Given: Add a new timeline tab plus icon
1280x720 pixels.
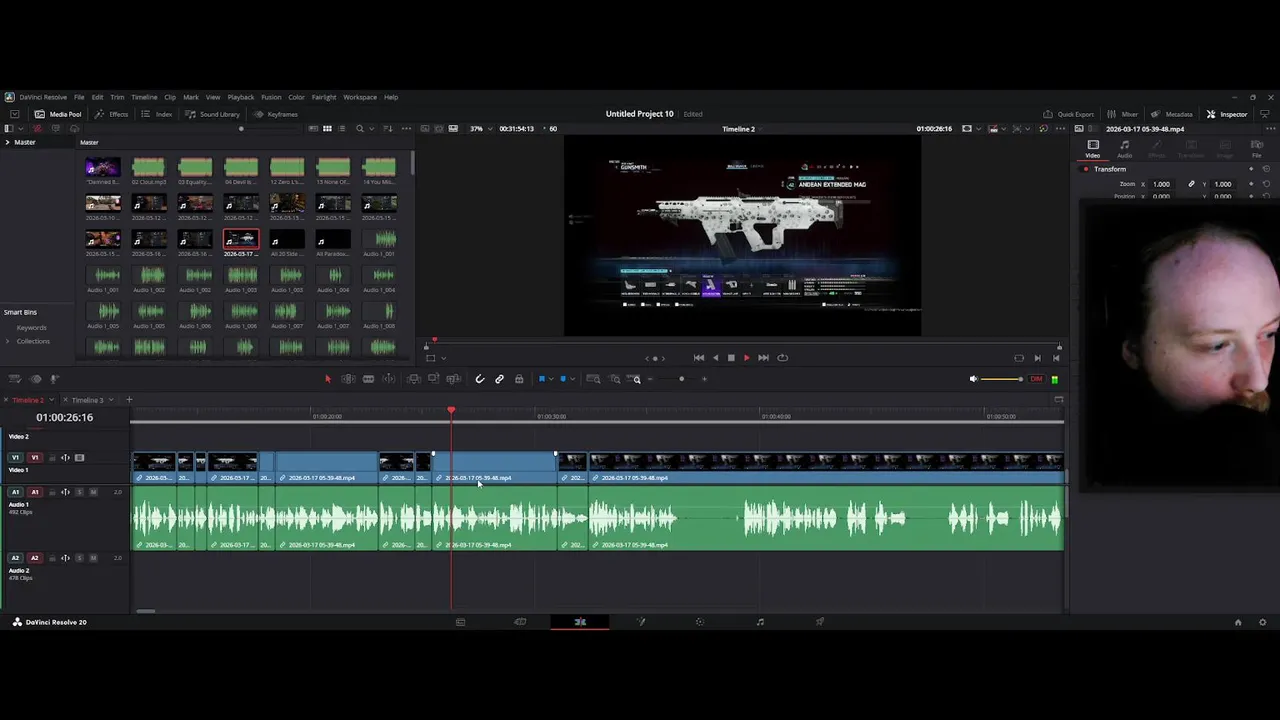Looking at the screenshot, I should tap(128, 400).
